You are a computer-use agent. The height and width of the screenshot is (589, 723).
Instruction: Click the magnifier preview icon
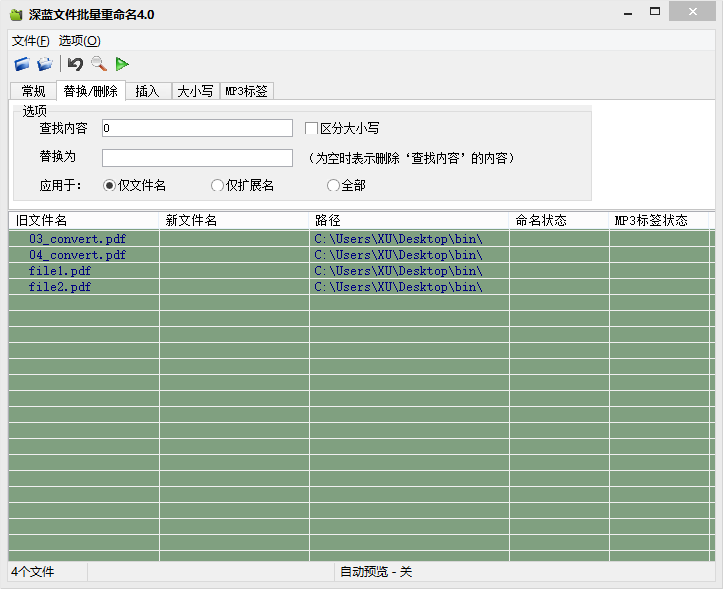99,64
